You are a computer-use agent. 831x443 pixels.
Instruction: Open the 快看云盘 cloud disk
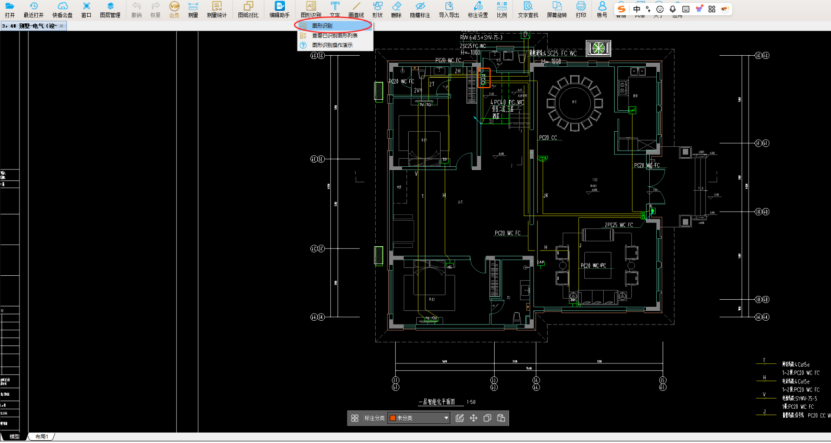62,8
